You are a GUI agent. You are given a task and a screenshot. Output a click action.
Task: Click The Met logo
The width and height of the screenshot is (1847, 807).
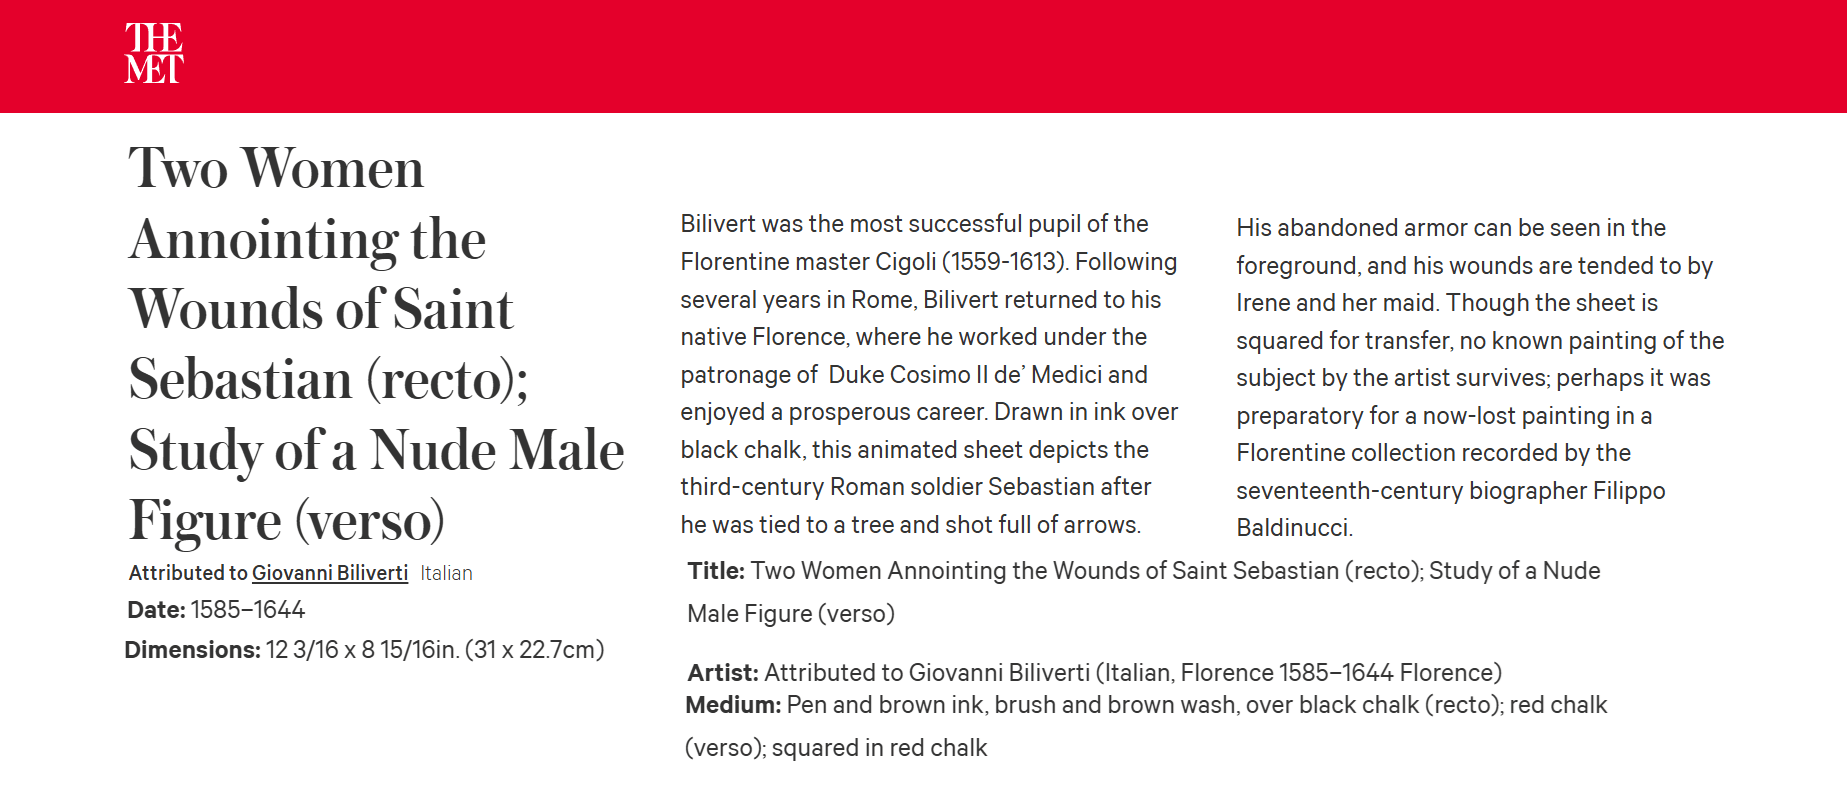[154, 54]
